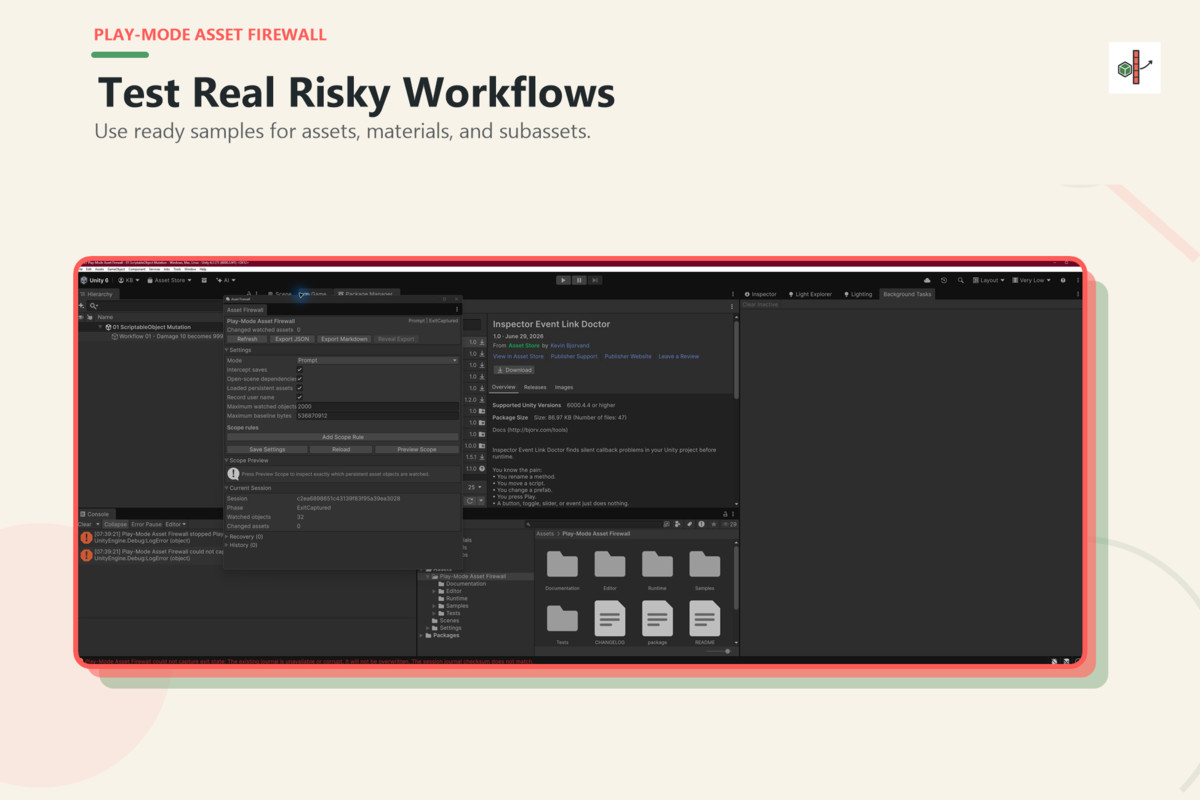The height and width of the screenshot is (800, 1200).
Task: Click the package icon beside Asset Store
Action: click(204, 280)
